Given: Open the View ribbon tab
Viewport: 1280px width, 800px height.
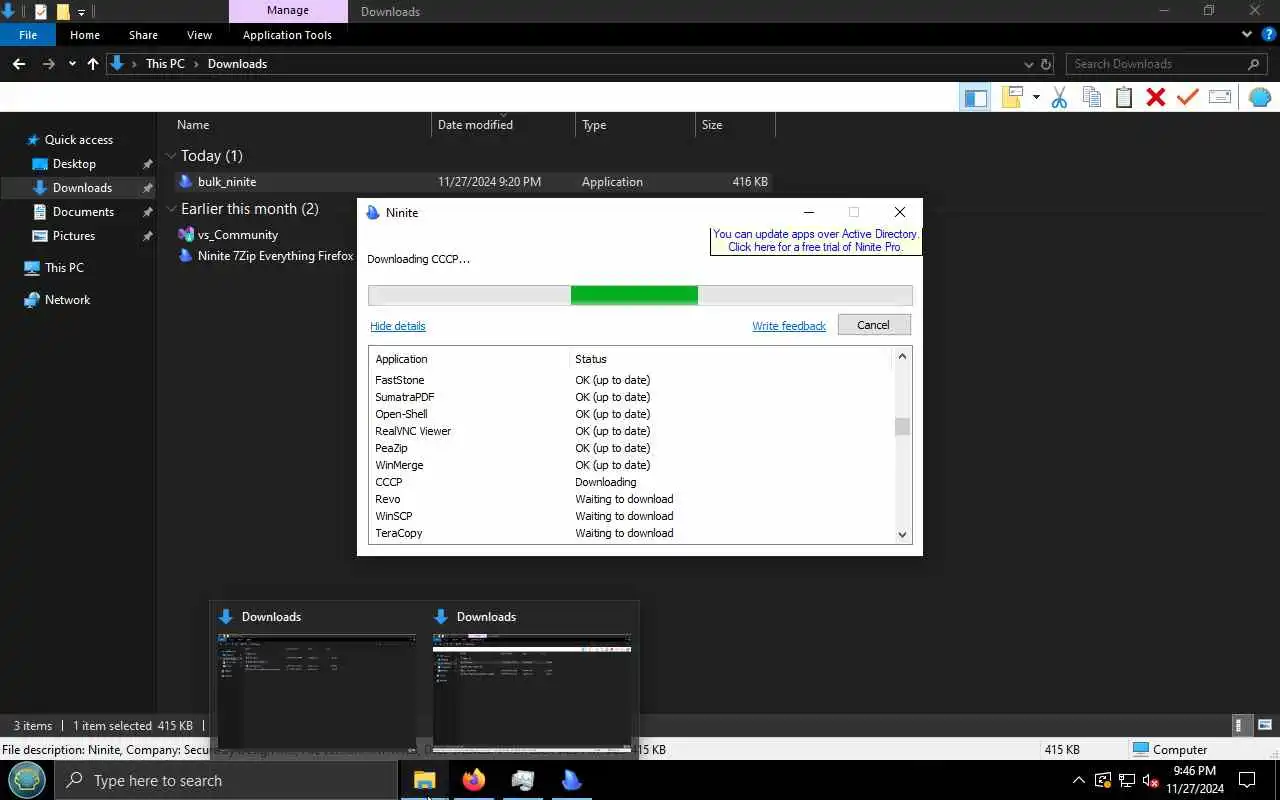Looking at the screenshot, I should coord(200,35).
